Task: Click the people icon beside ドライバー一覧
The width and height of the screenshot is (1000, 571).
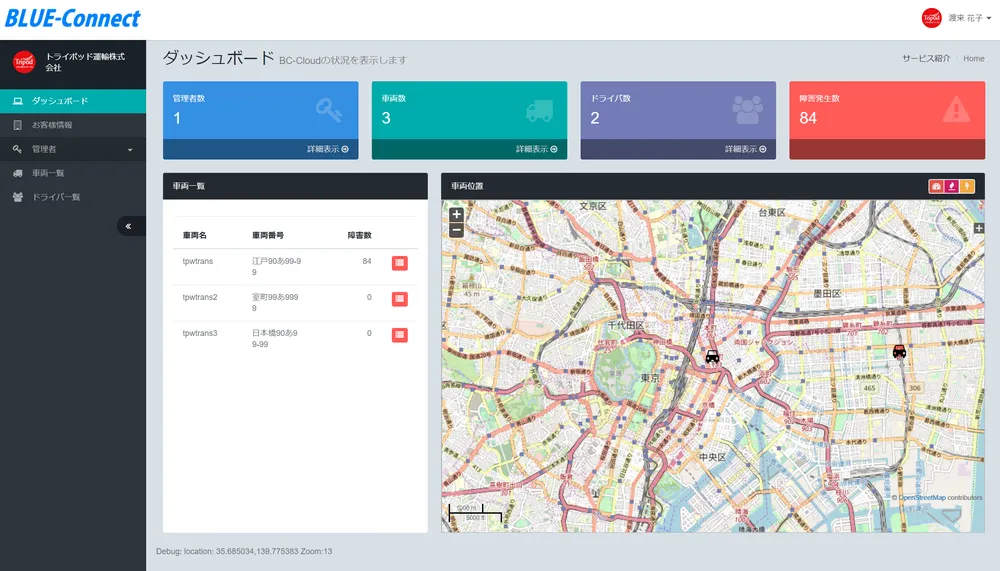Action: pos(18,197)
